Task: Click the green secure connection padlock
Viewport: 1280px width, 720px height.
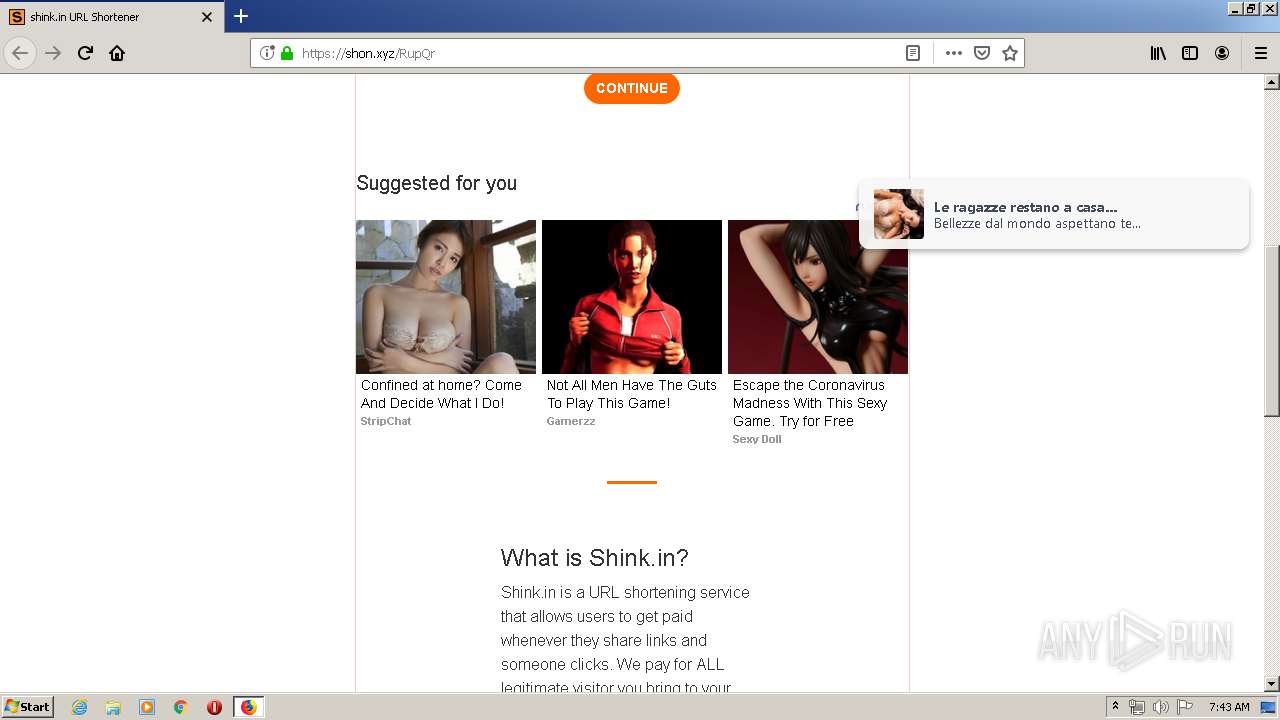Action: (x=287, y=53)
